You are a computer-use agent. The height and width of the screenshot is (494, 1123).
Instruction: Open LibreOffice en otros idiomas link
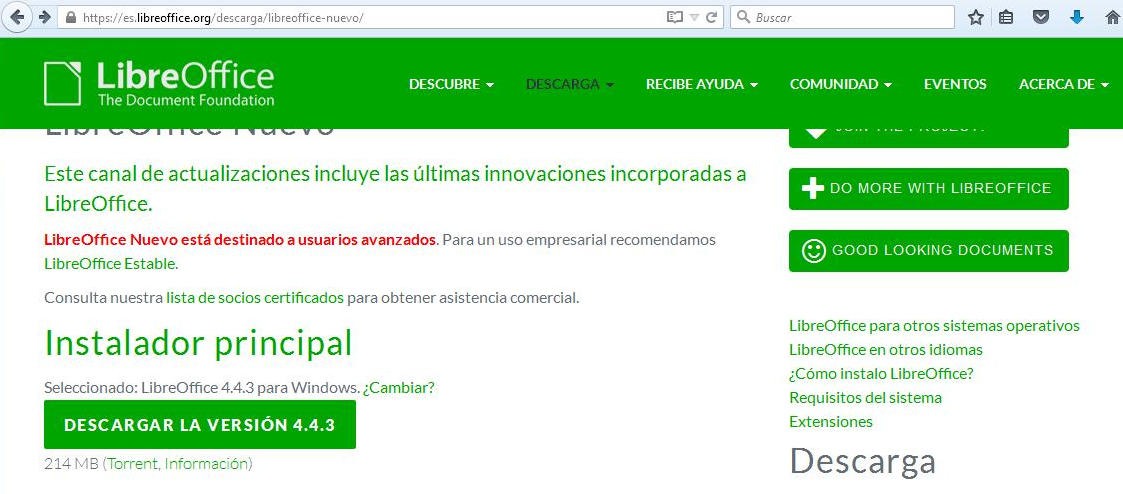pyautogui.click(x=886, y=350)
